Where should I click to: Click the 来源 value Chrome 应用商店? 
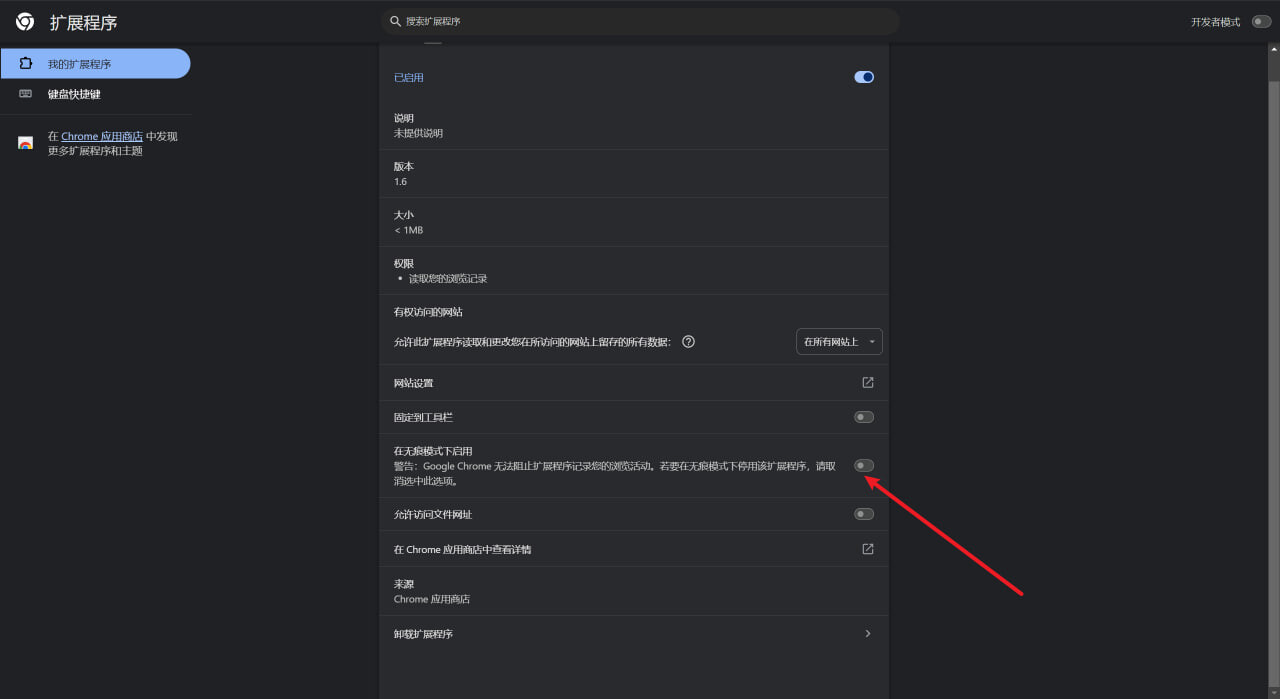pyautogui.click(x=432, y=599)
